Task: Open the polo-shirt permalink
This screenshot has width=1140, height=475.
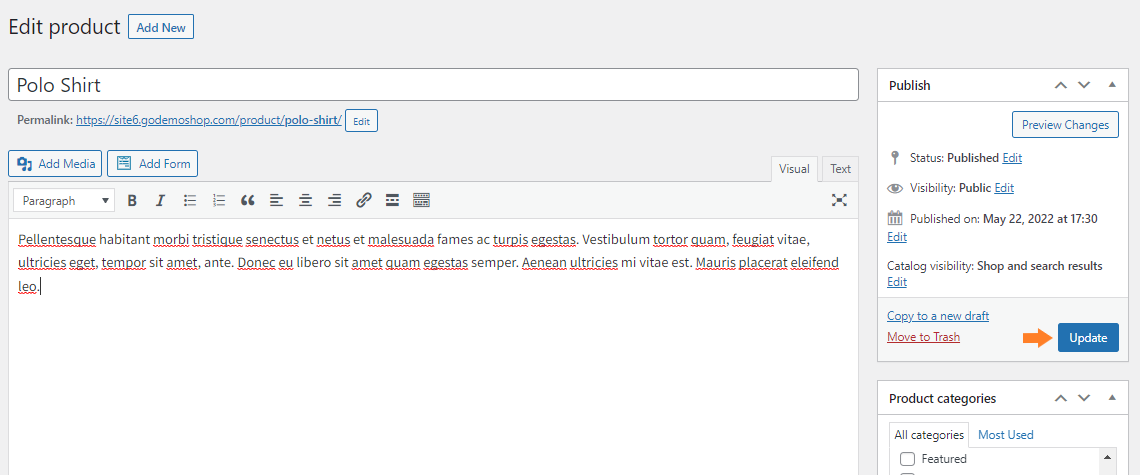Action: click(209, 120)
